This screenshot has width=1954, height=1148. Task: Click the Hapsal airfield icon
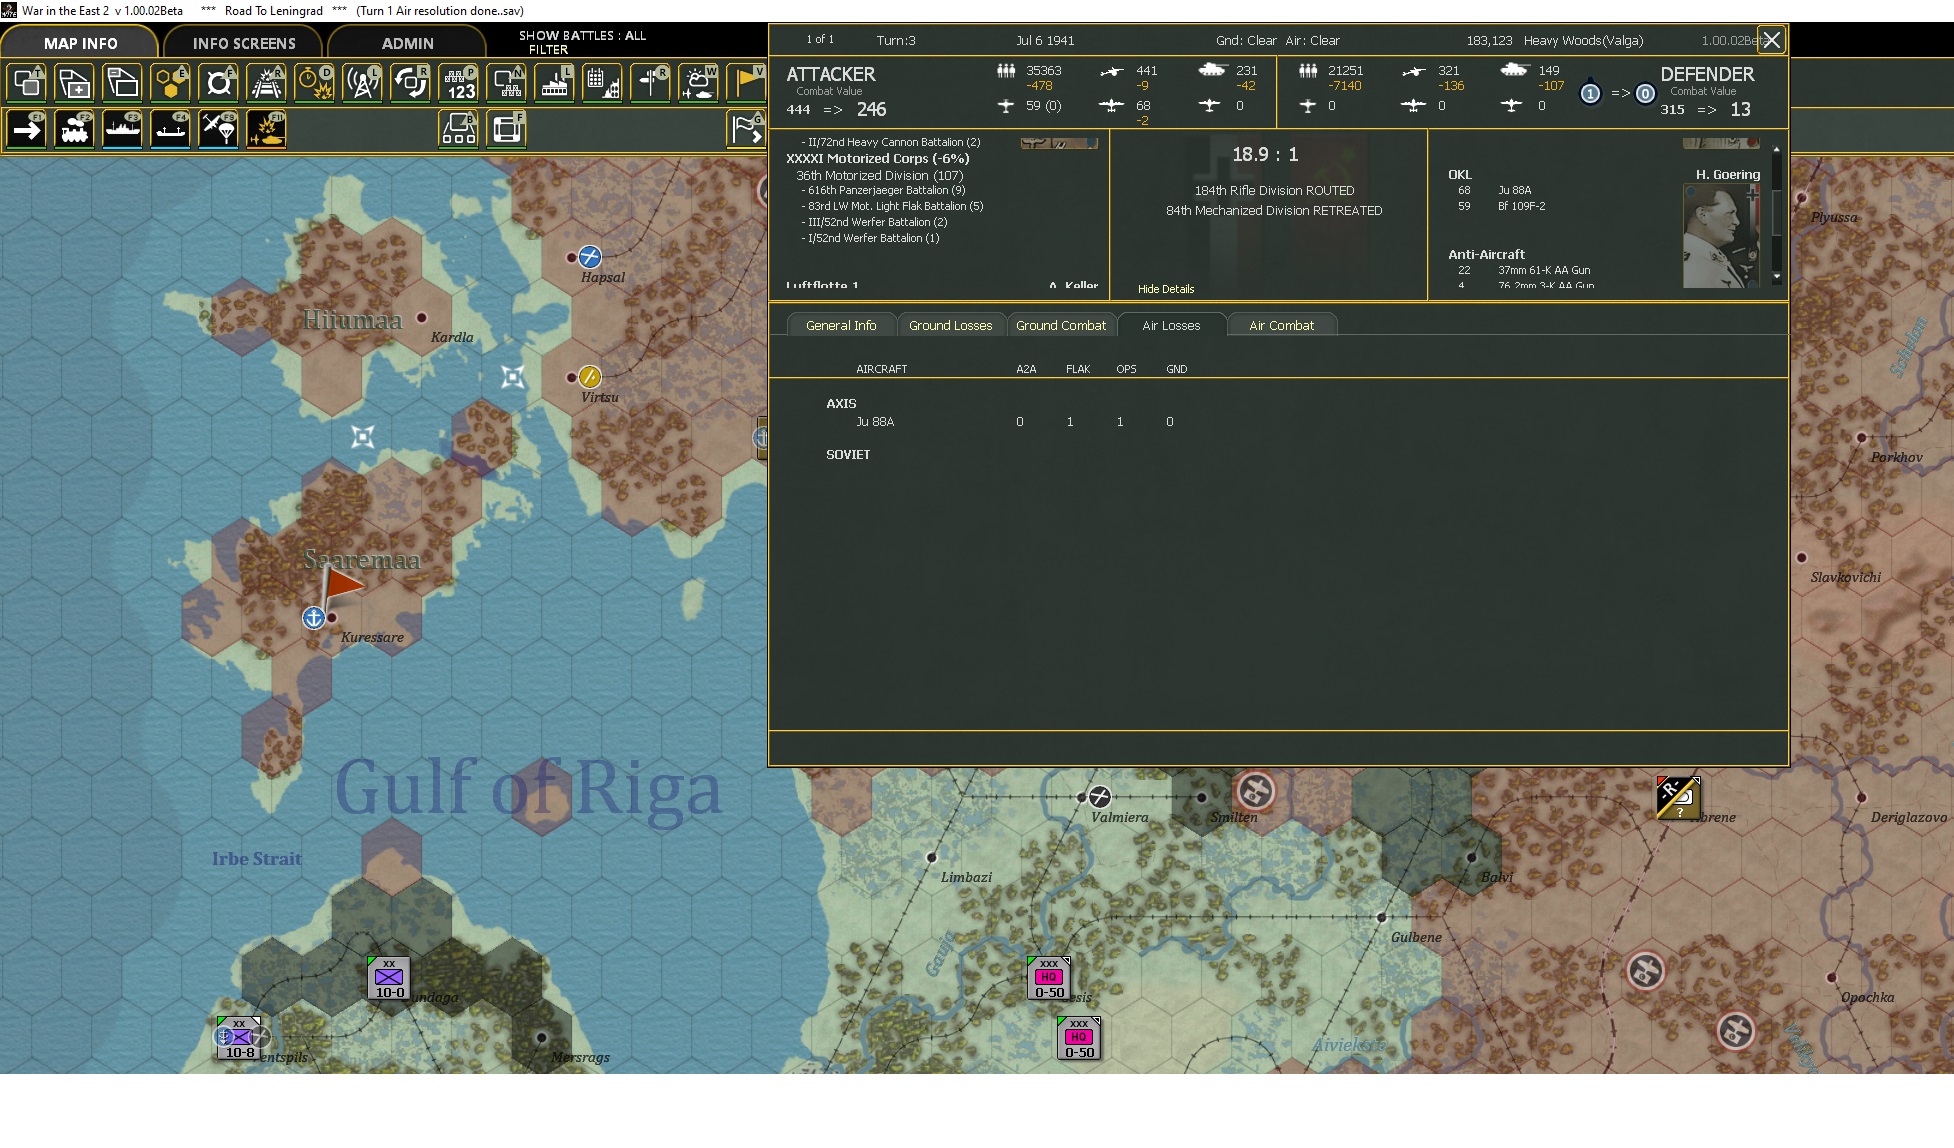590,257
